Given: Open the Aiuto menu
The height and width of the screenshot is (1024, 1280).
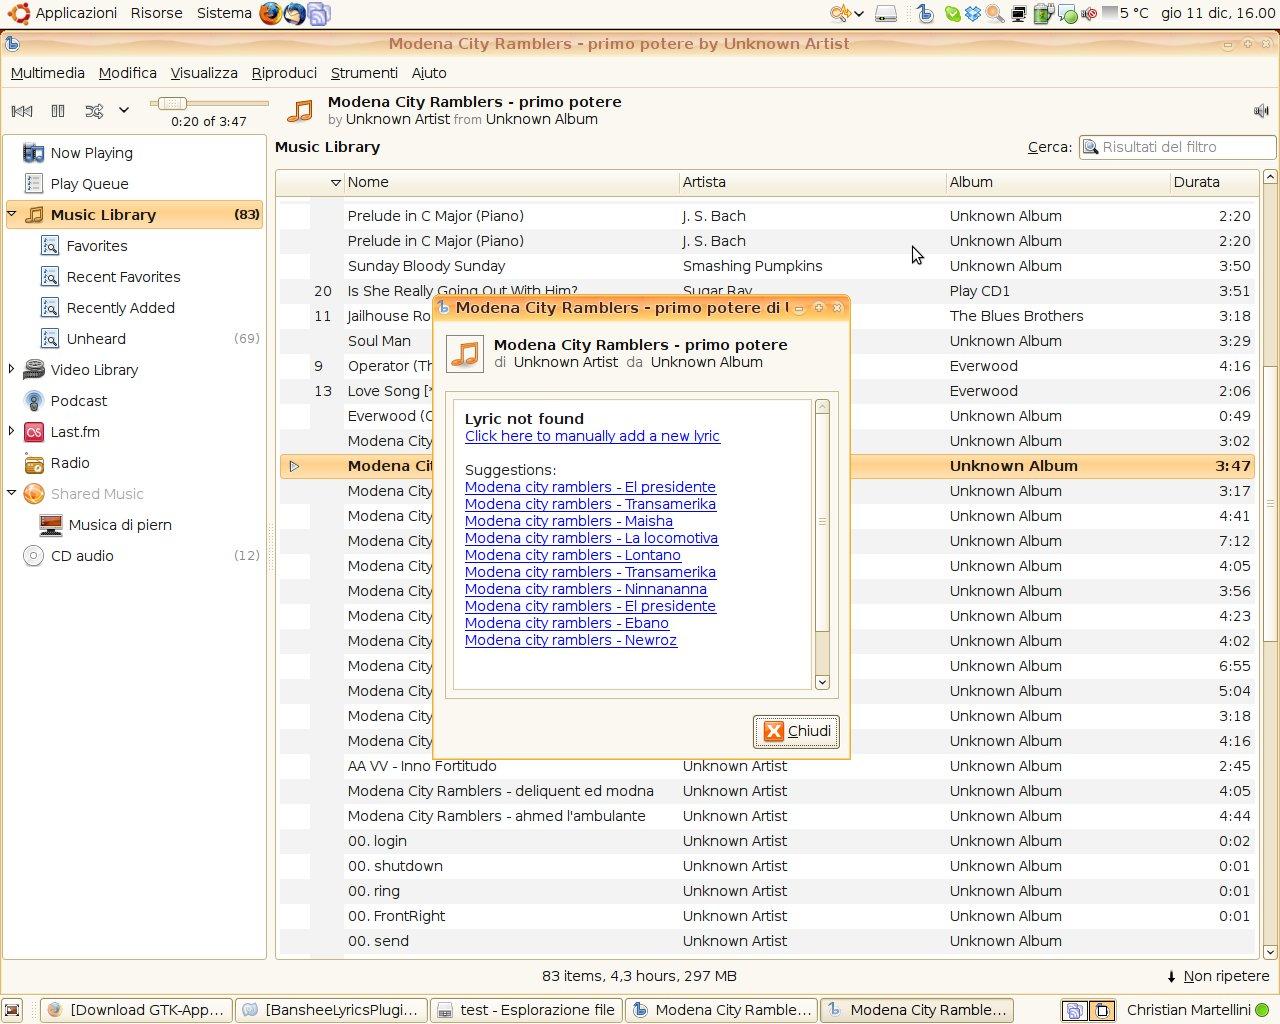Looking at the screenshot, I should [429, 73].
